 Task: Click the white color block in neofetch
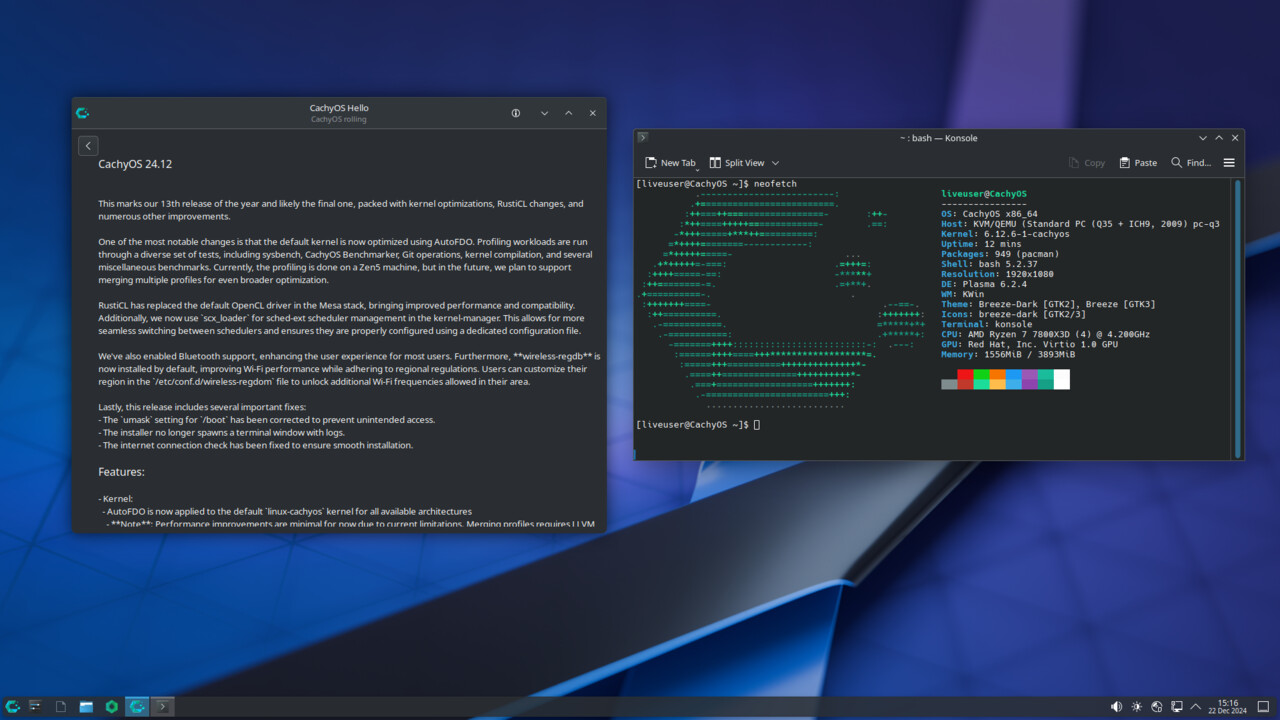1061,379
